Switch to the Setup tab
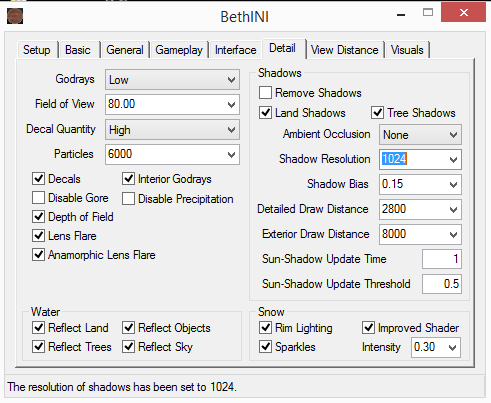491x403 pixels. point(37,50)
